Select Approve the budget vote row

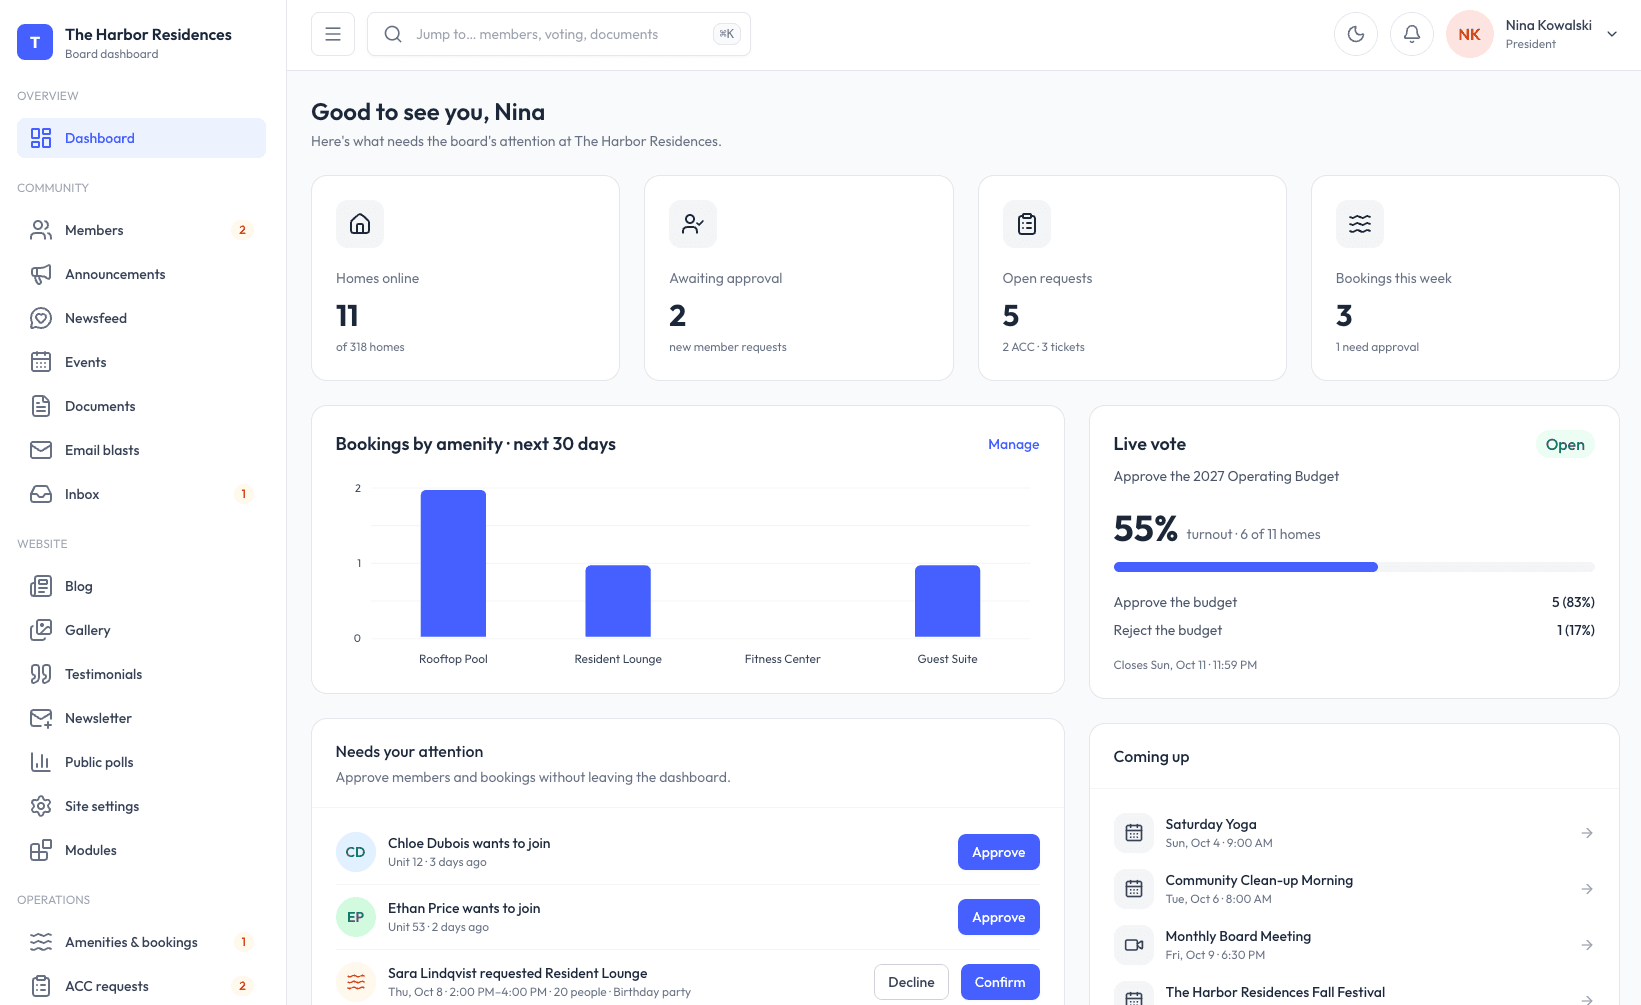pos(1354,602)
